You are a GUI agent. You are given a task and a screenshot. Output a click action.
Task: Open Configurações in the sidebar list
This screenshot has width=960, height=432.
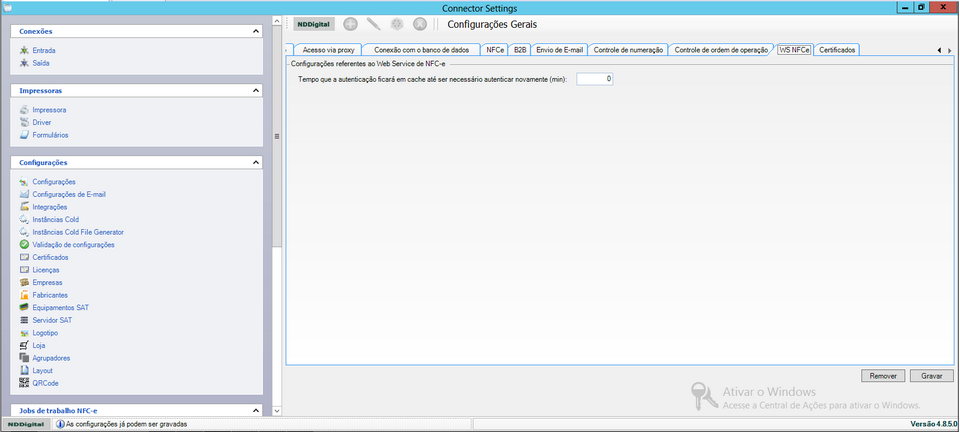[54, 182]
